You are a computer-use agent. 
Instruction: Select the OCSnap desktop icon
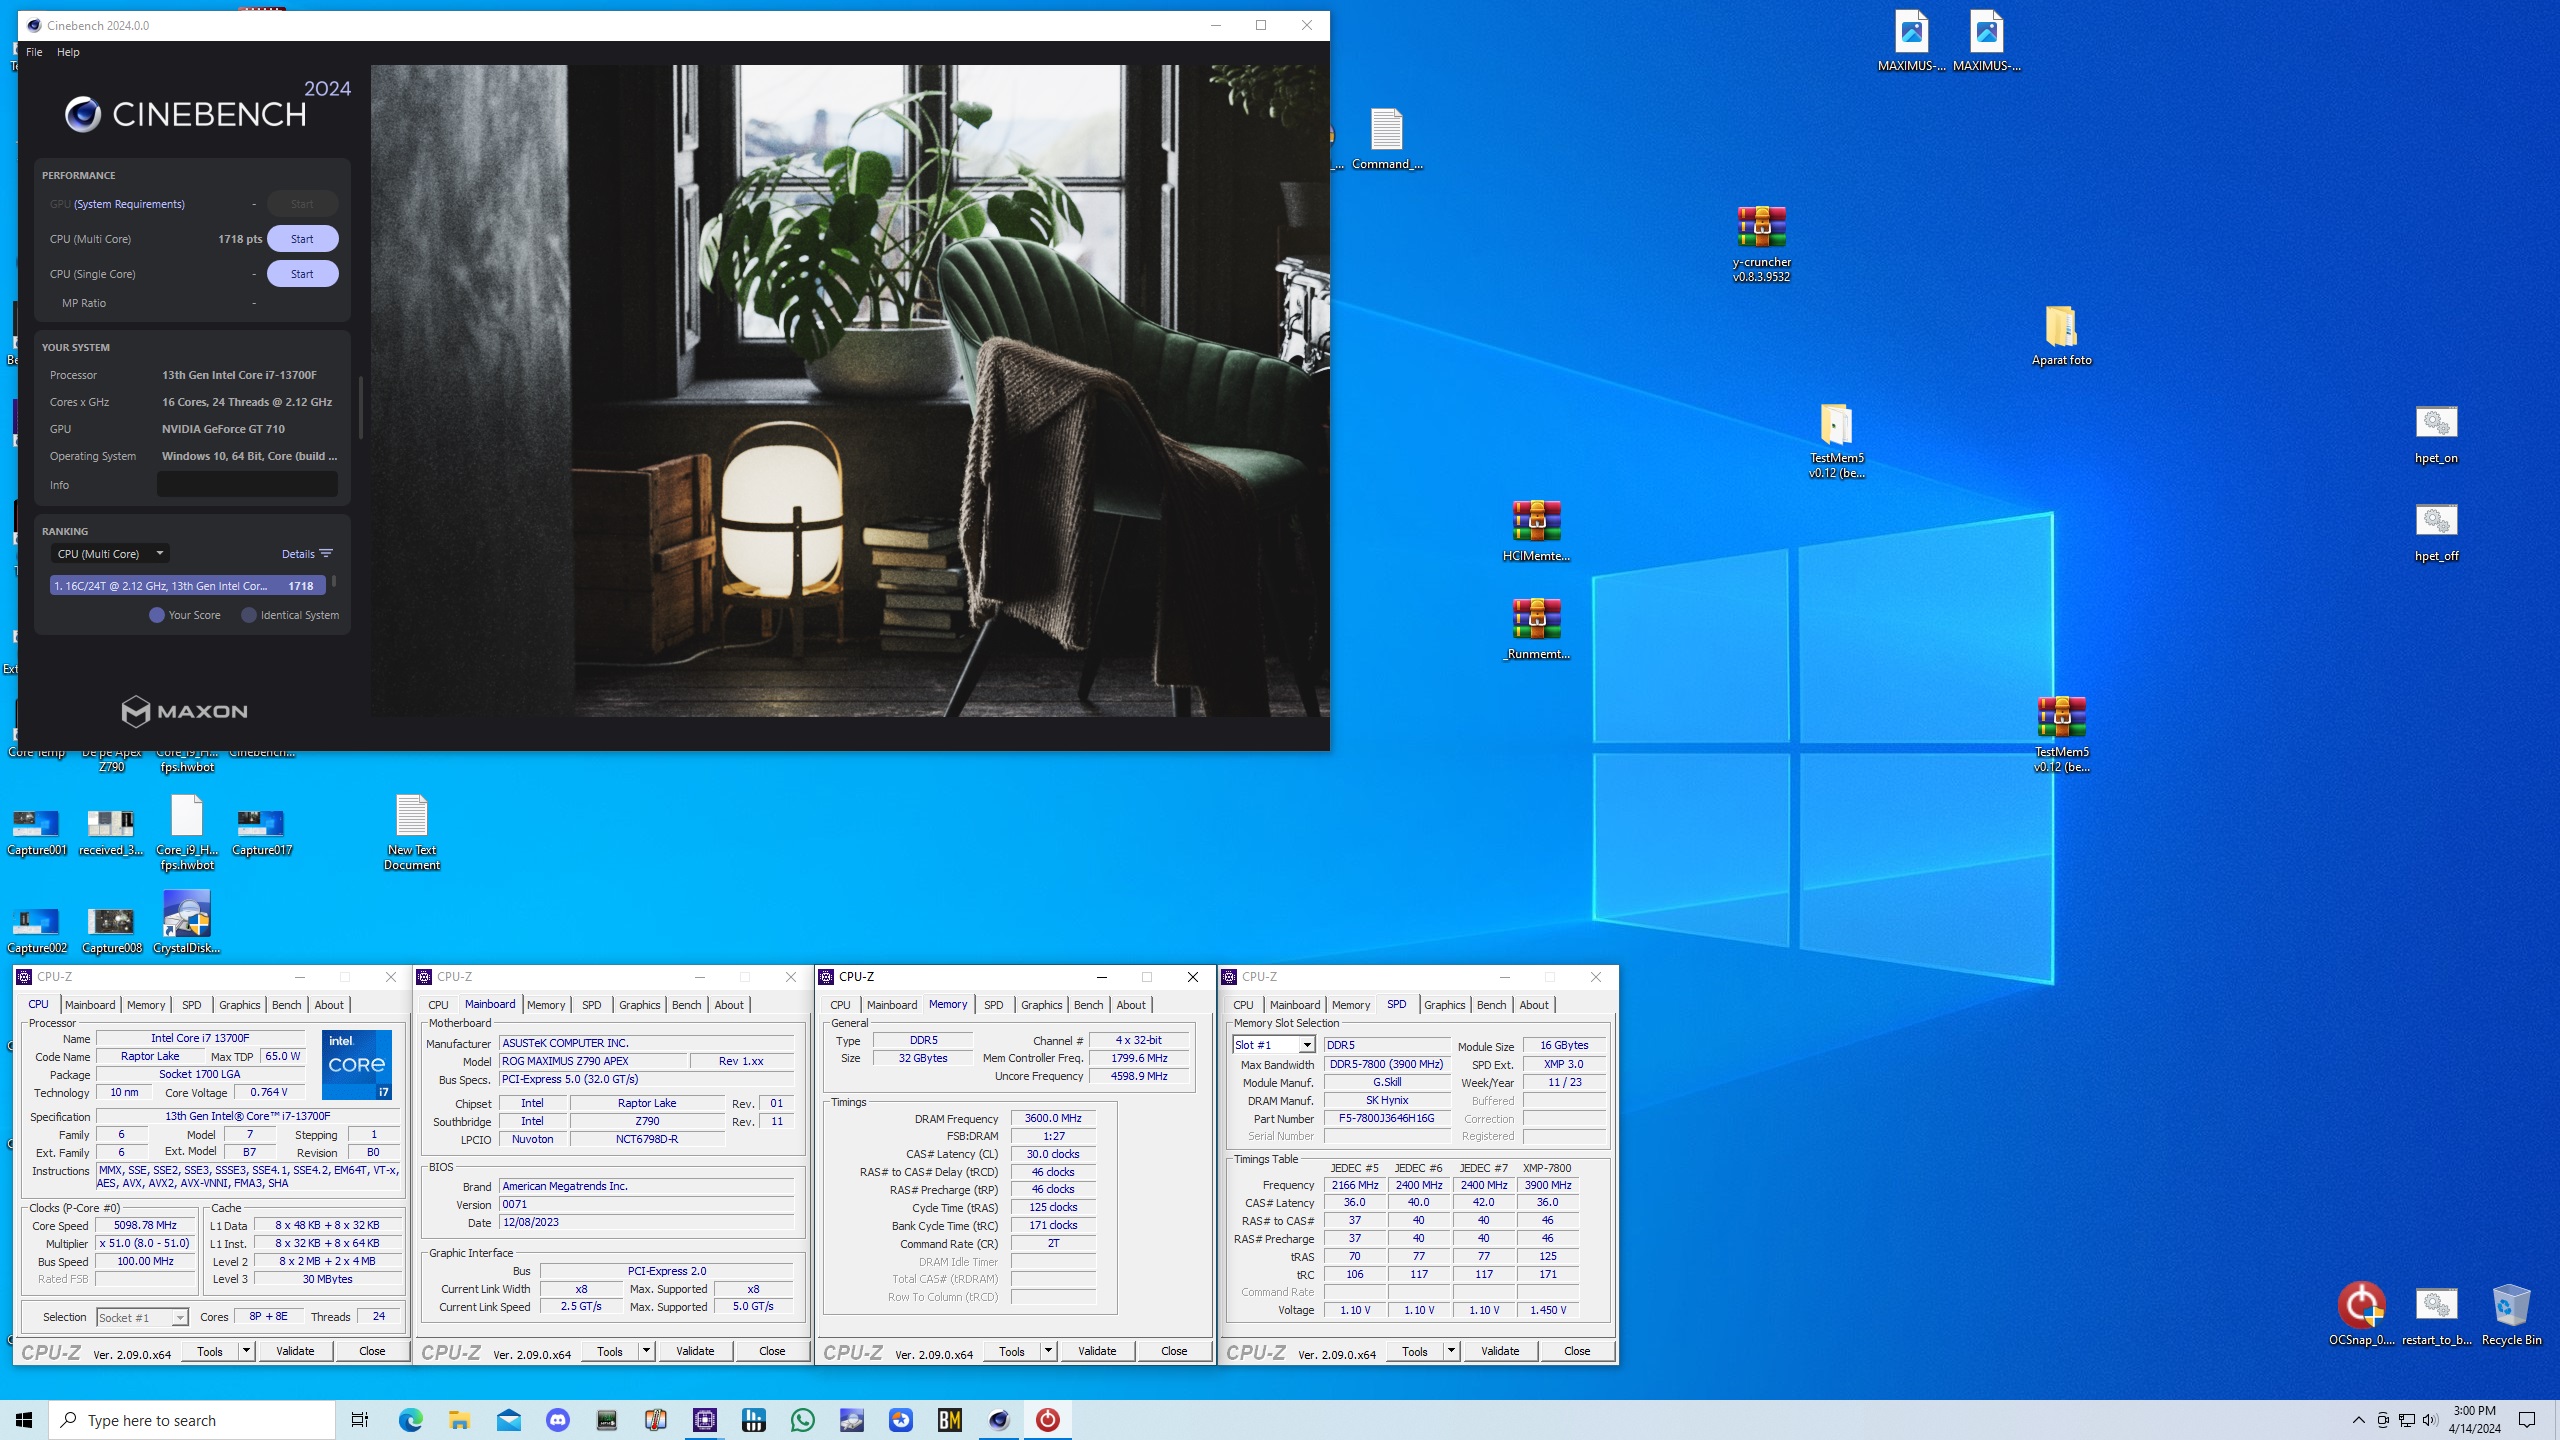[x=2361, y=1315]
